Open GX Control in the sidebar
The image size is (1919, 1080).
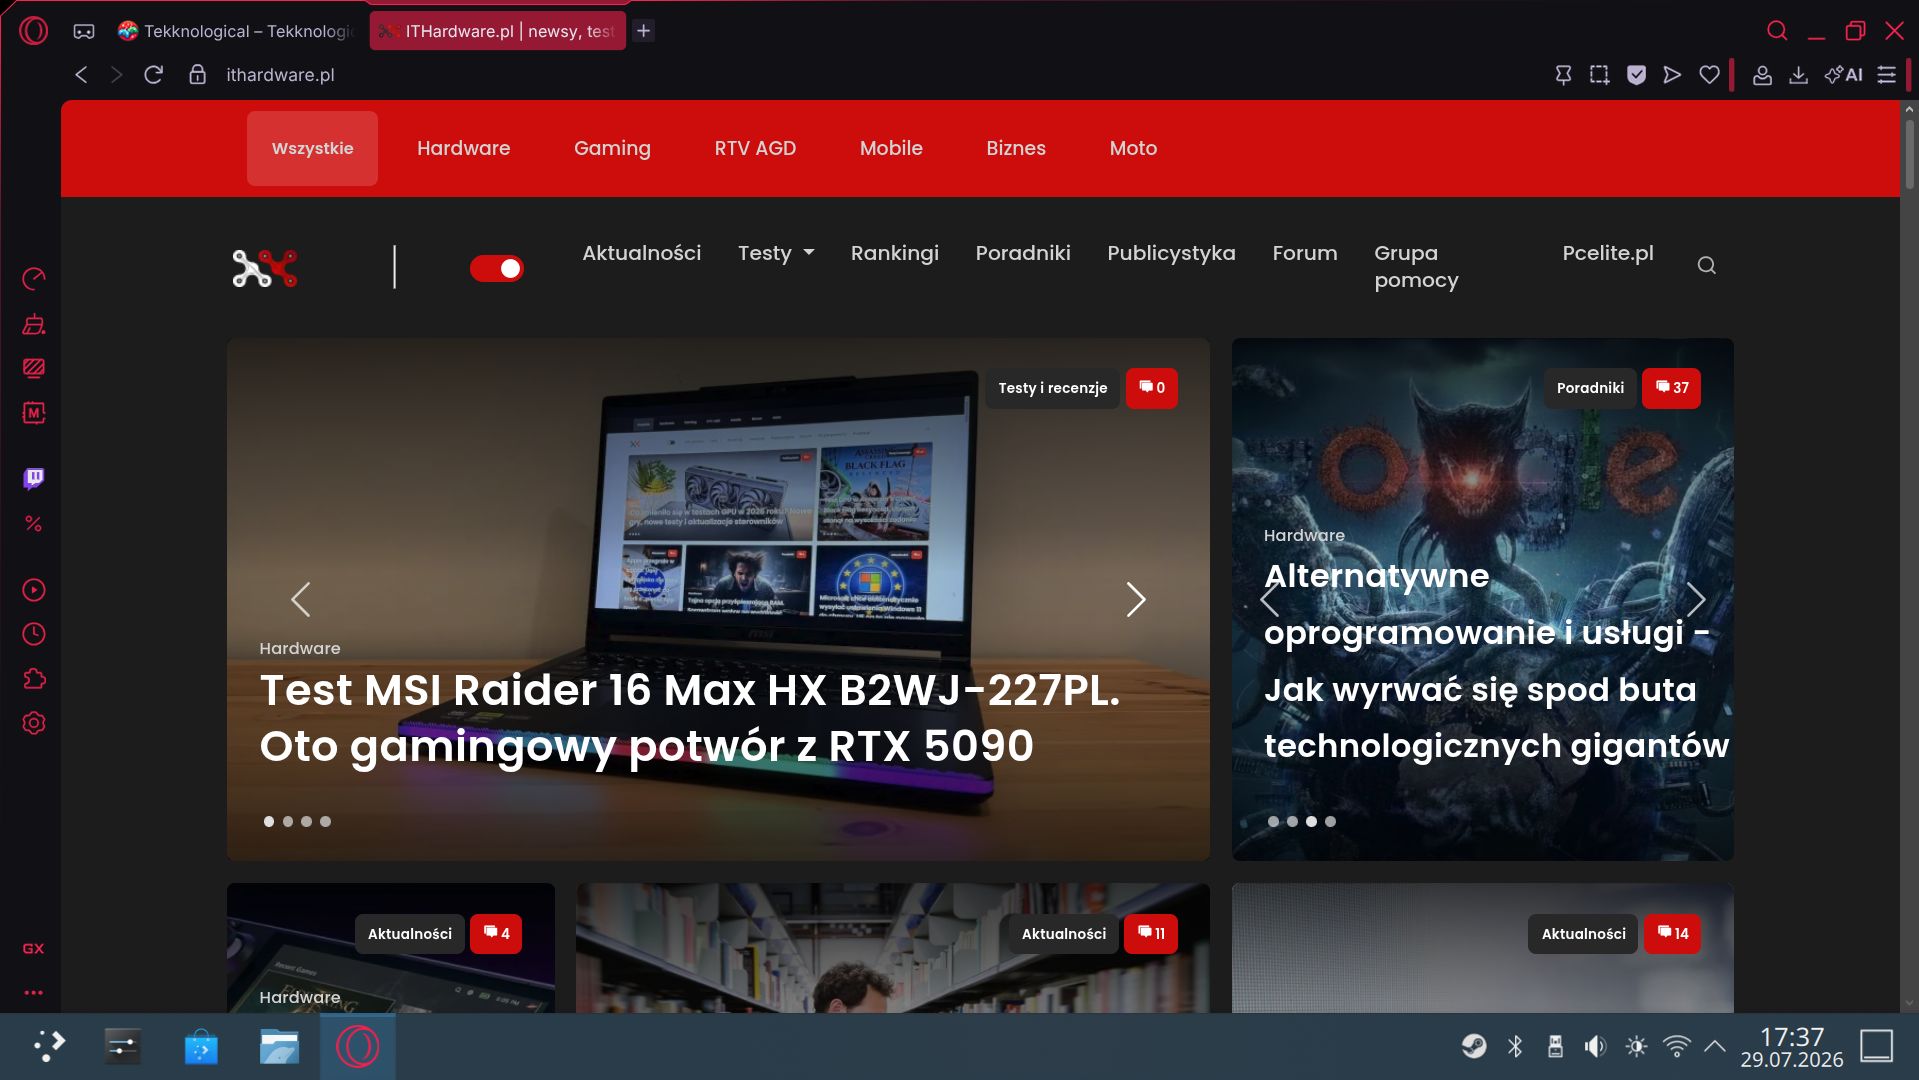click(x=34, y=278)
